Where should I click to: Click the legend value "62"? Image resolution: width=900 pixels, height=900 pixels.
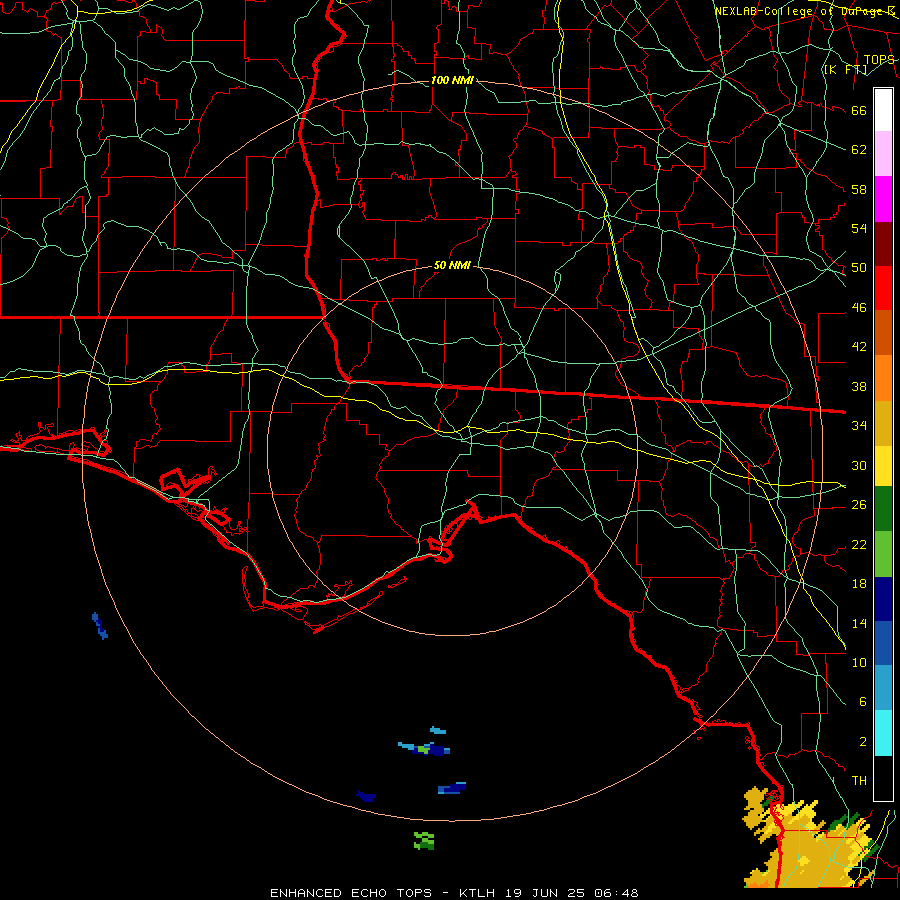(x=859, y=150)
